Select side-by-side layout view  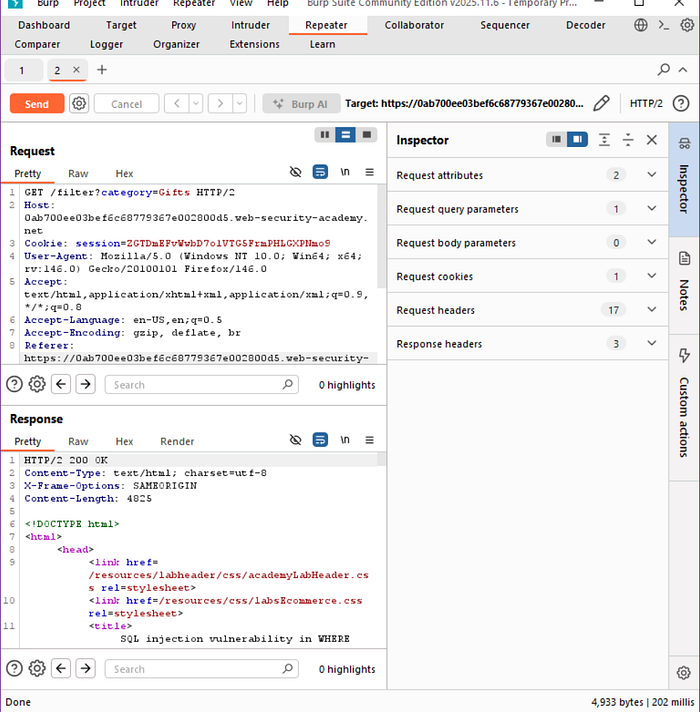pos(325,134)
